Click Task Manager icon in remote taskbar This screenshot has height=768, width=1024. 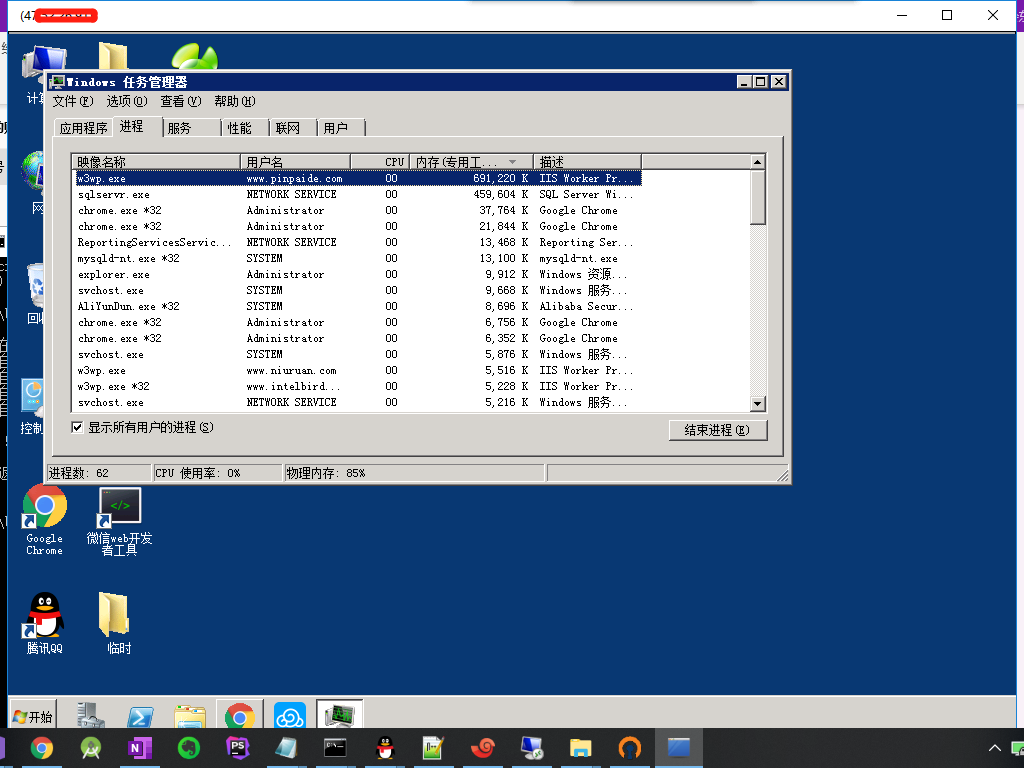[x=340, y=716]
